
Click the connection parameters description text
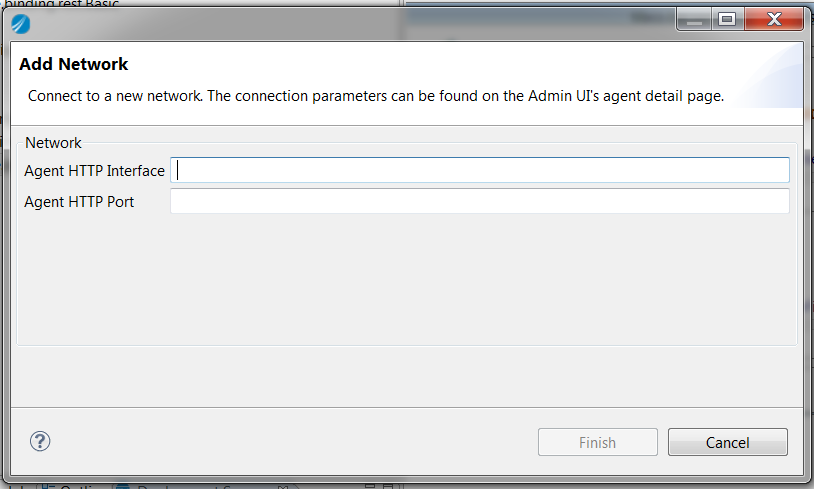(375, 97)
